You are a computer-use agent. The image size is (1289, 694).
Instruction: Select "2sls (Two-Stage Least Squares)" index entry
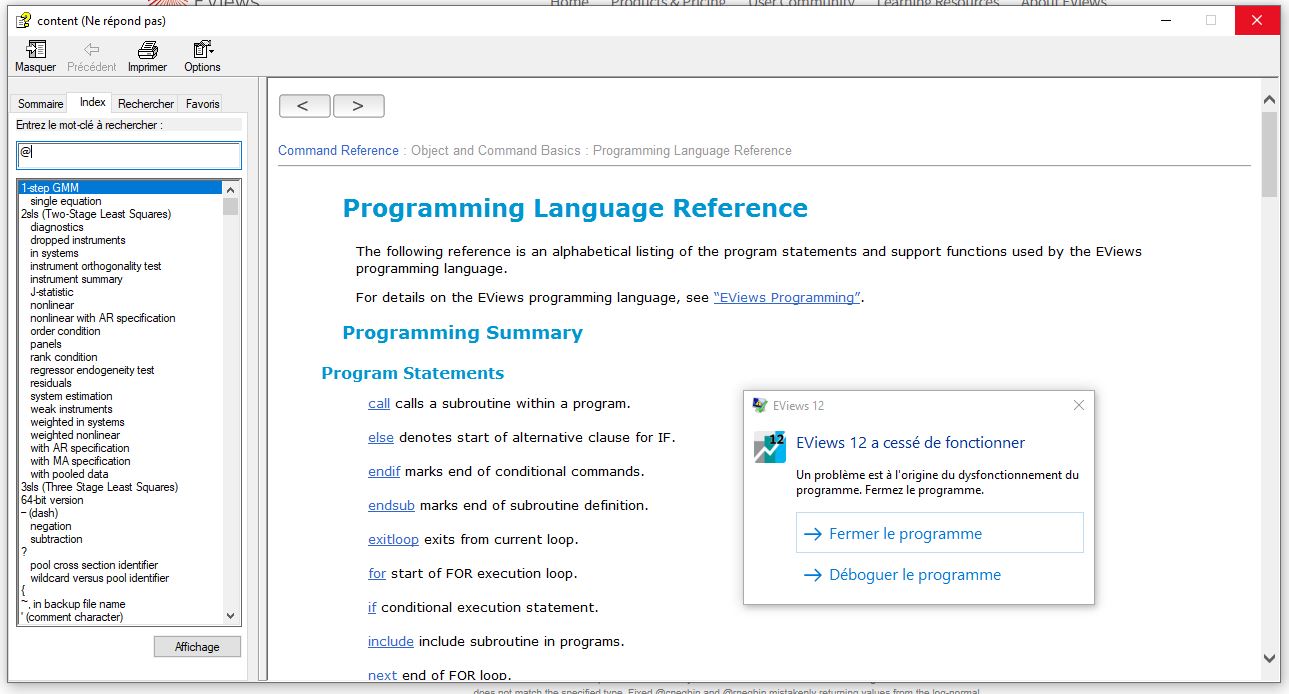point(95,214)
